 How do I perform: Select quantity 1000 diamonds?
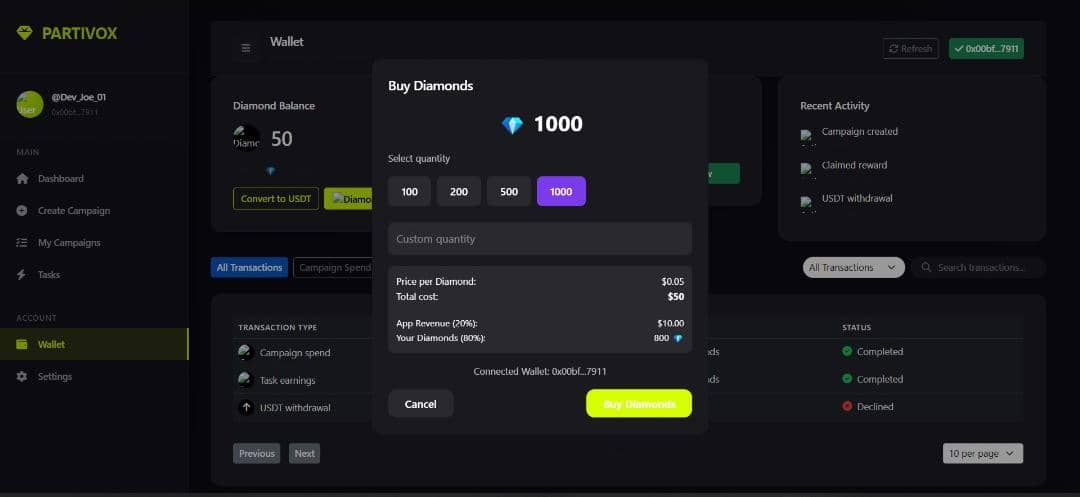coord(561,191)
